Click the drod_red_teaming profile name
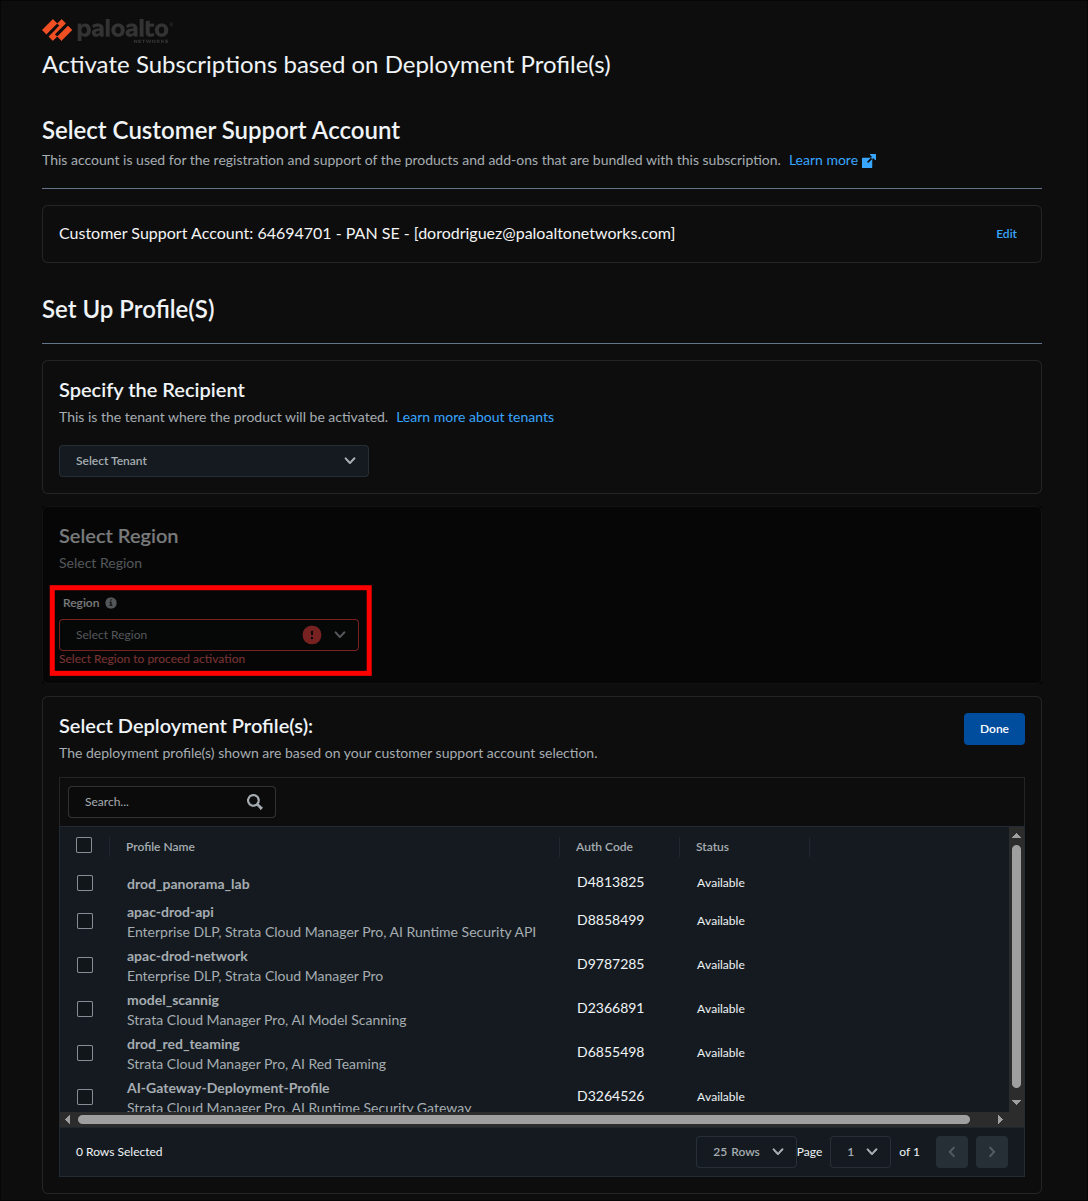 coord(183,1044)
